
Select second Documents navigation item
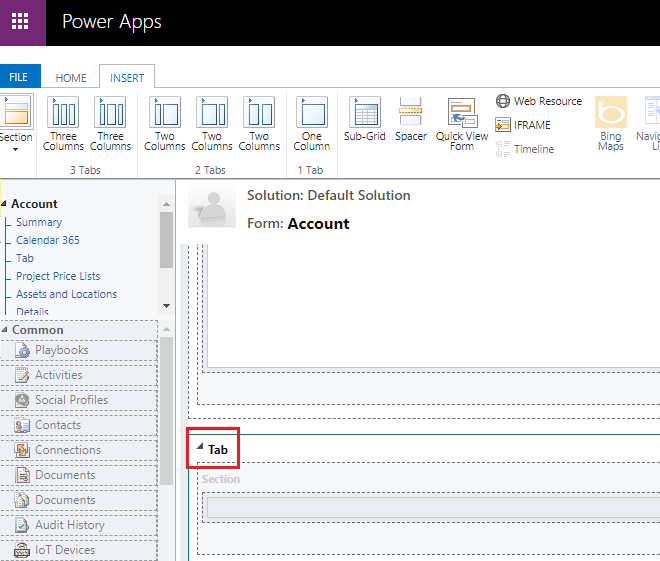coord(79,500)
